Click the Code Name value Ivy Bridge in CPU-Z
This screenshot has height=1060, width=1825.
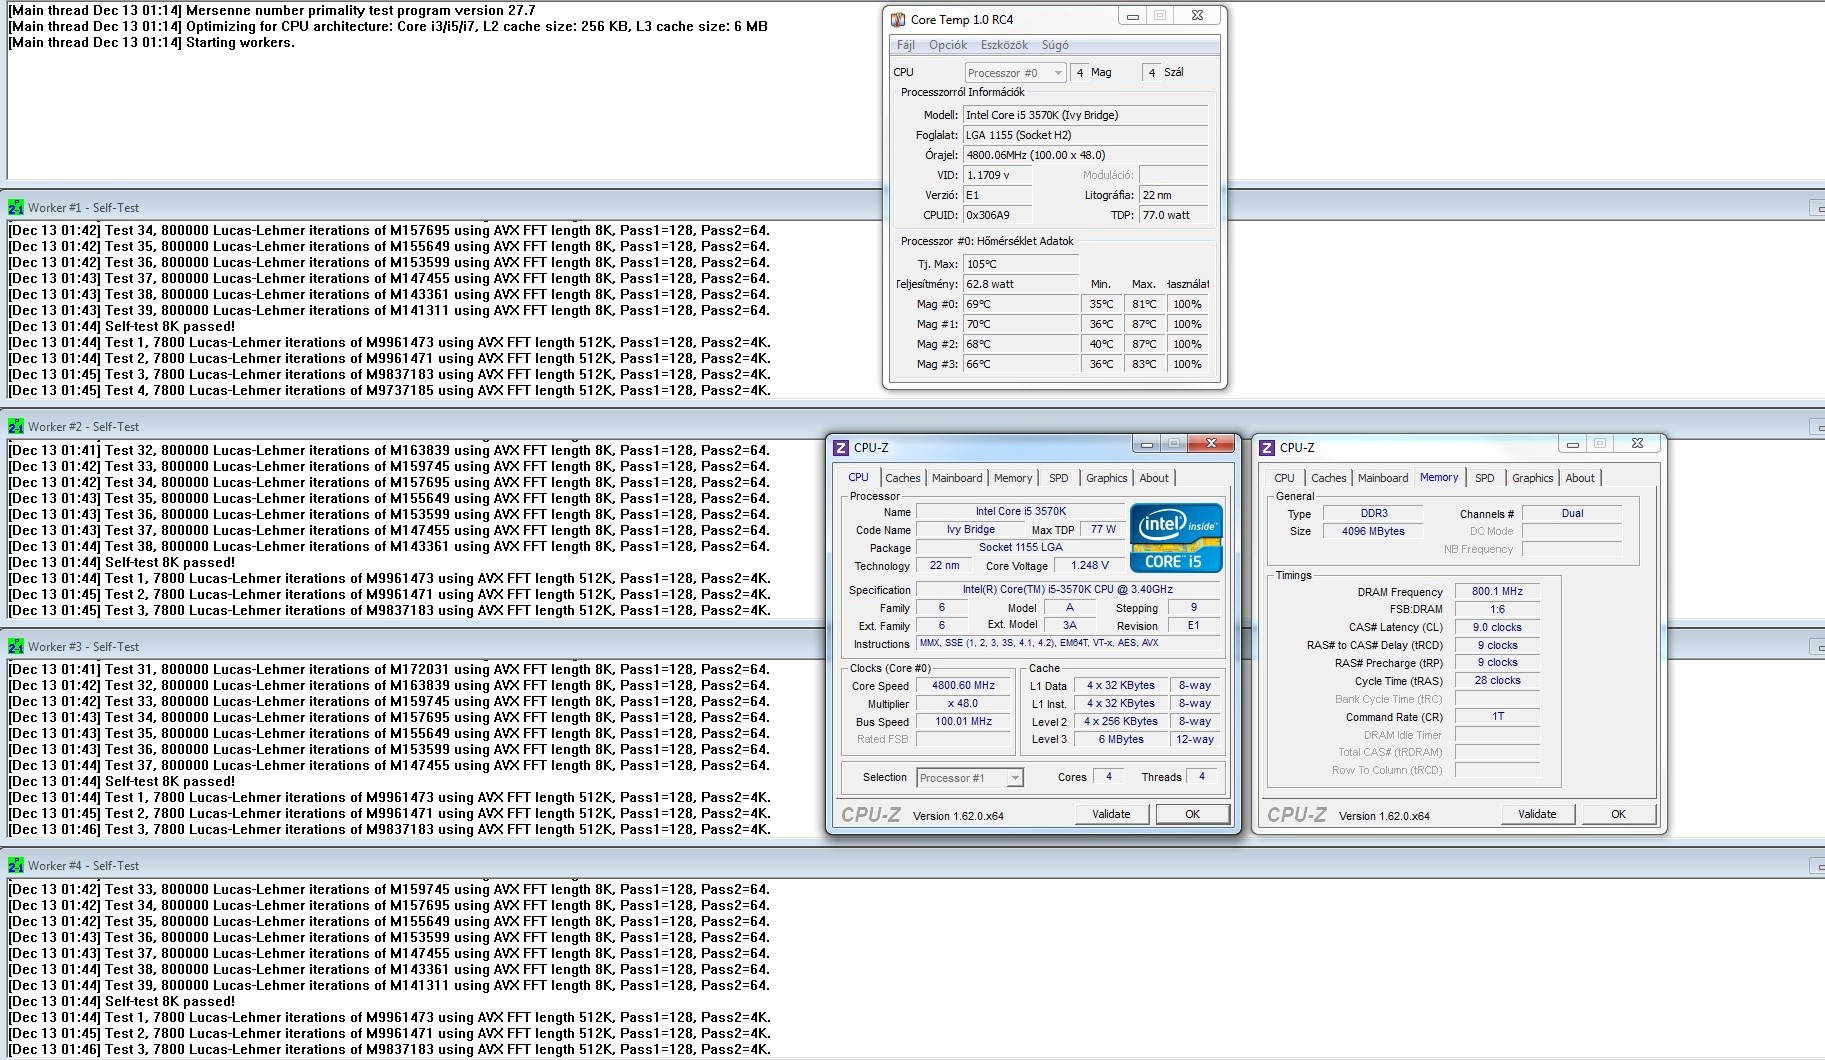(x=971, y=530)
